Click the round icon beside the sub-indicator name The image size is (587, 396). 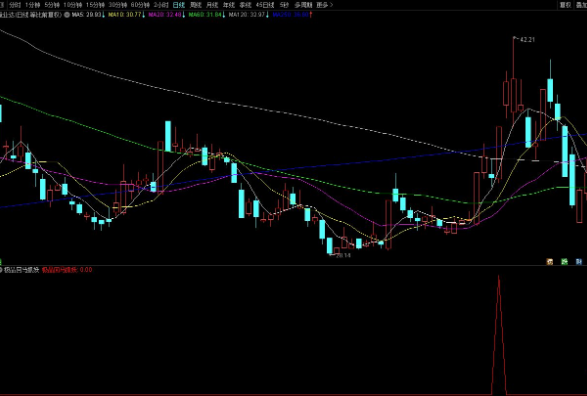pyautogui.click(x=1, y=270)
